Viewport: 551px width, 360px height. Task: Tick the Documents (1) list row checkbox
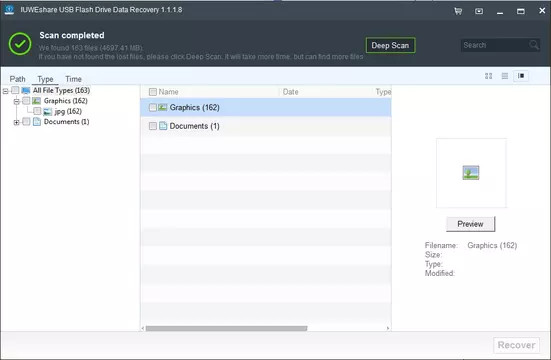(x=153, y=126)
